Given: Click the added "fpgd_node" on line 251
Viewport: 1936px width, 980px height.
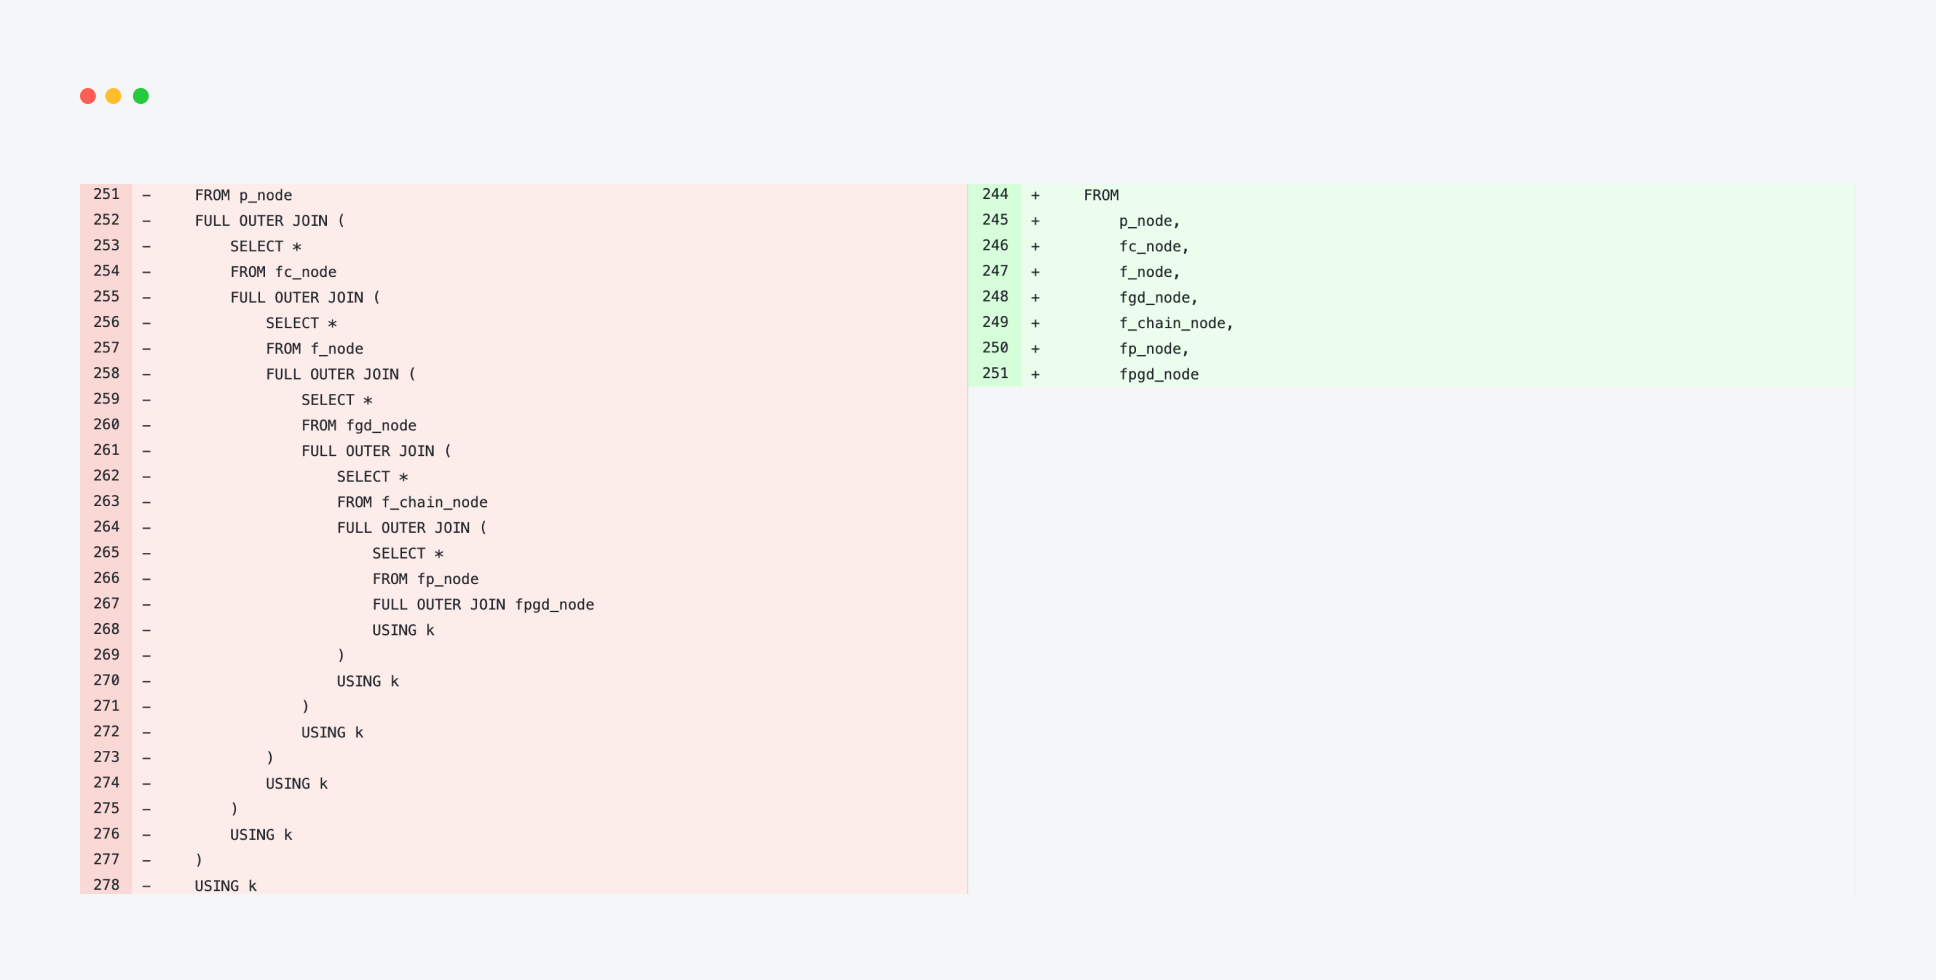Looking at the screenshot, I should coord(1159,374).
